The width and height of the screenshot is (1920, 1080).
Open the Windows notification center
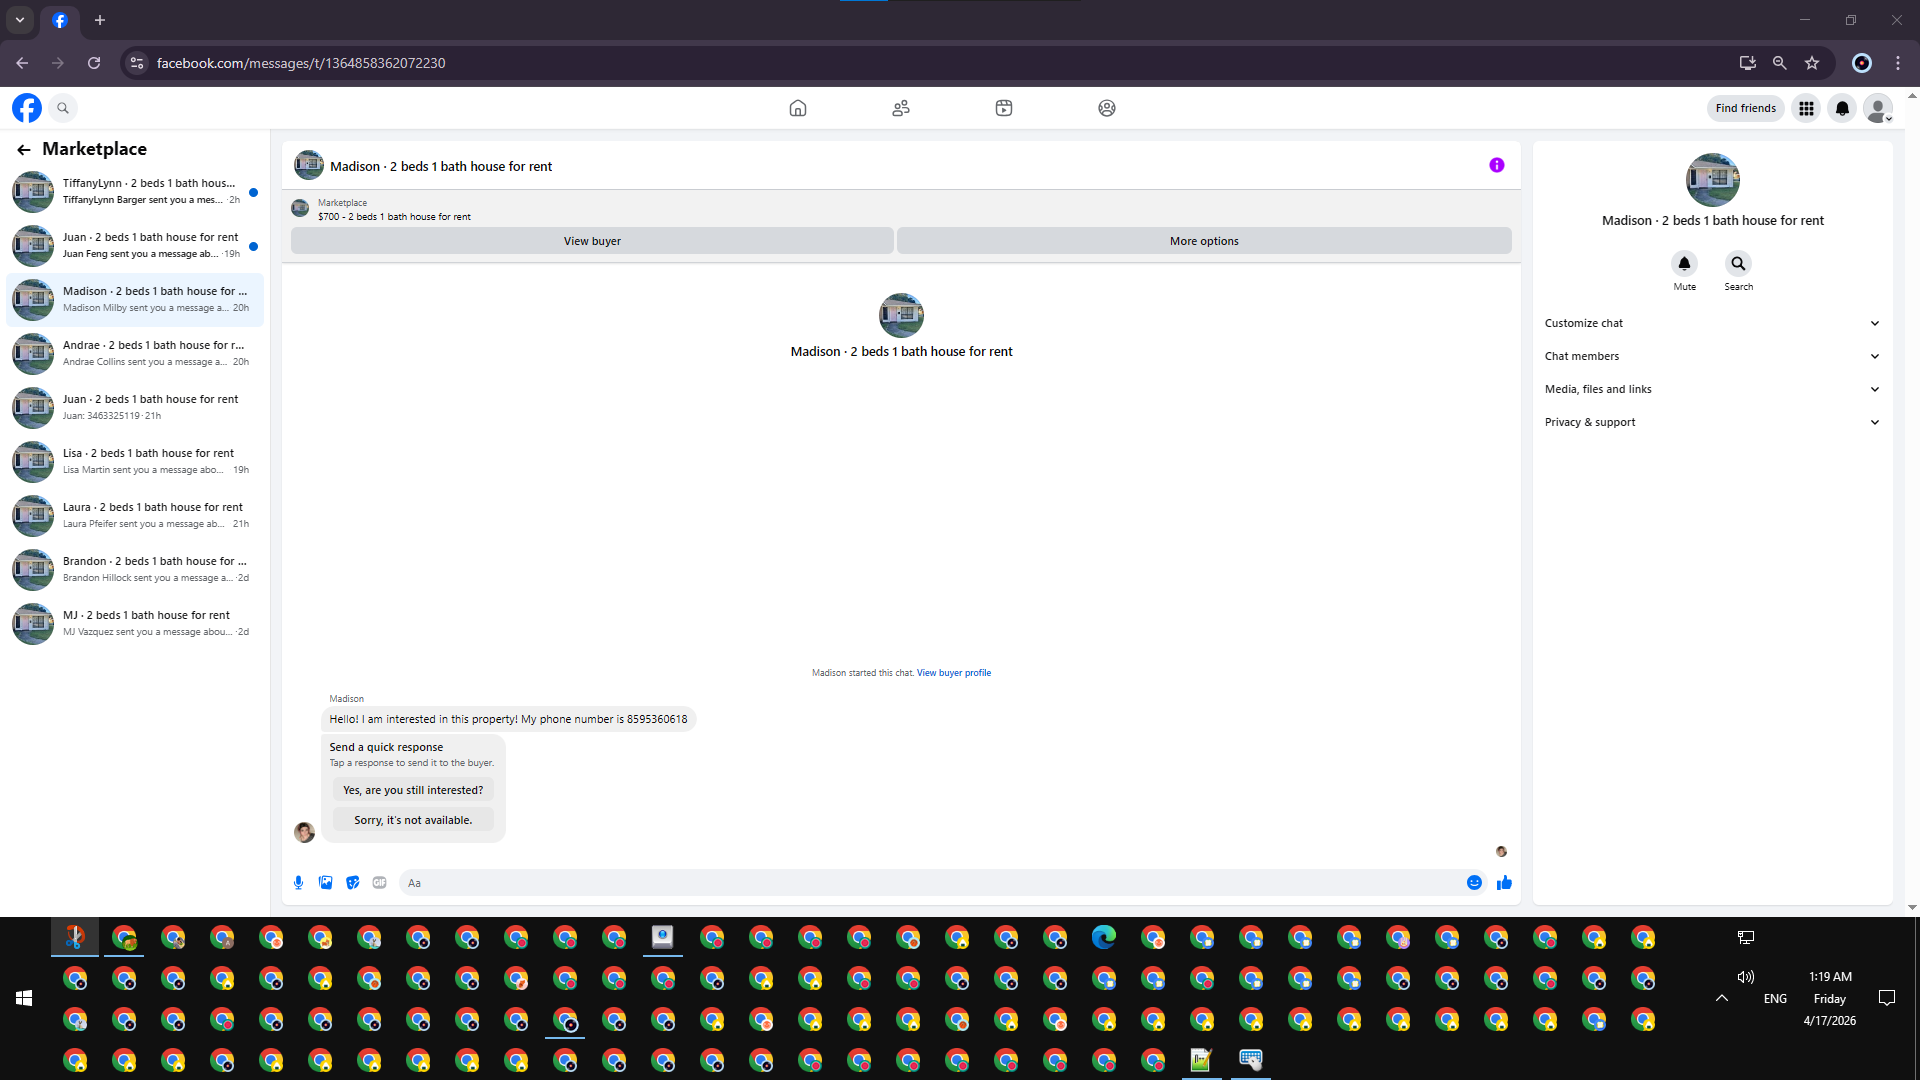1887,998
